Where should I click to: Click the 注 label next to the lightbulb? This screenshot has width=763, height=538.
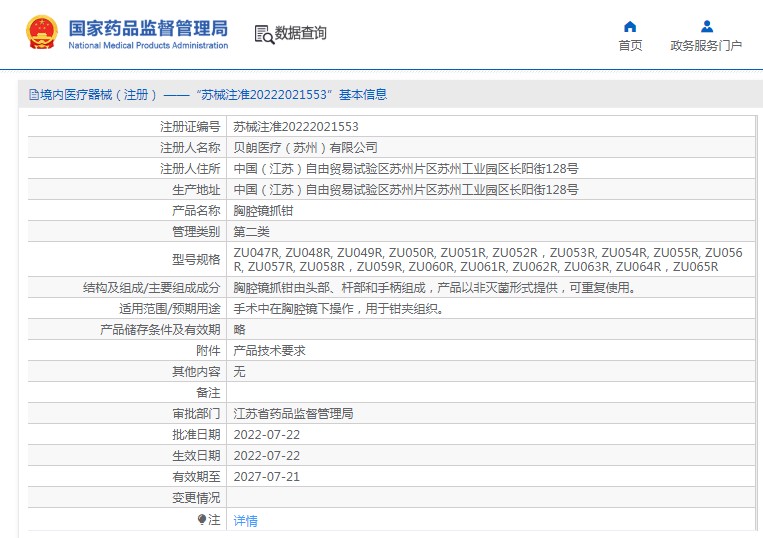click(x=214, y=520)
